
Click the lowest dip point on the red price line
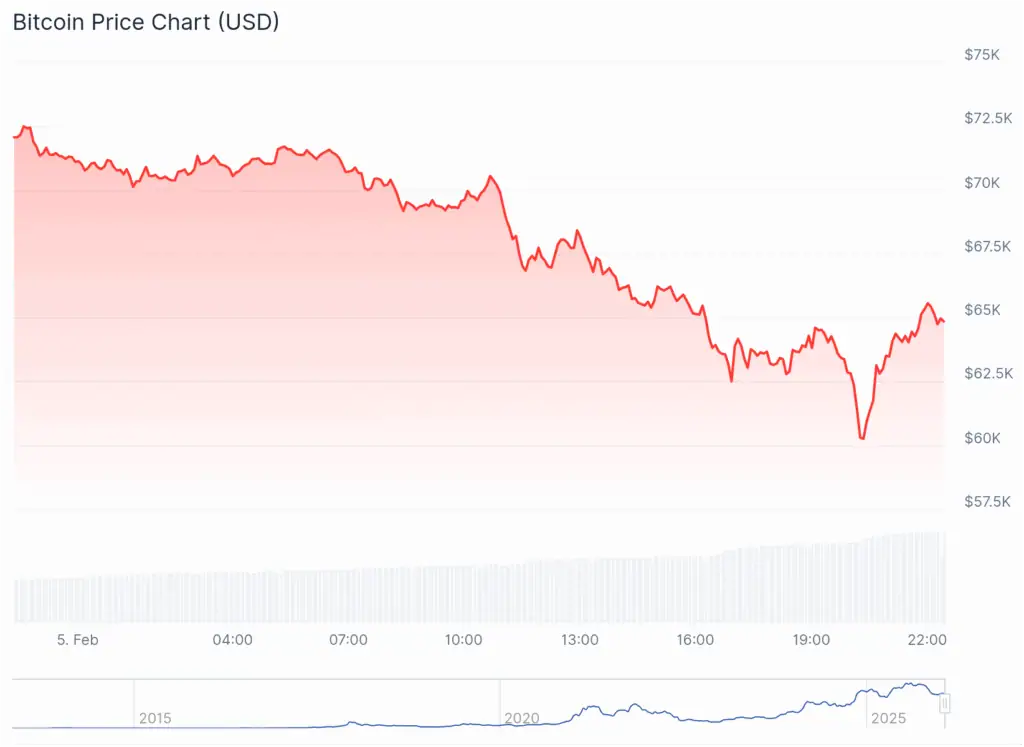pos(861,438)
